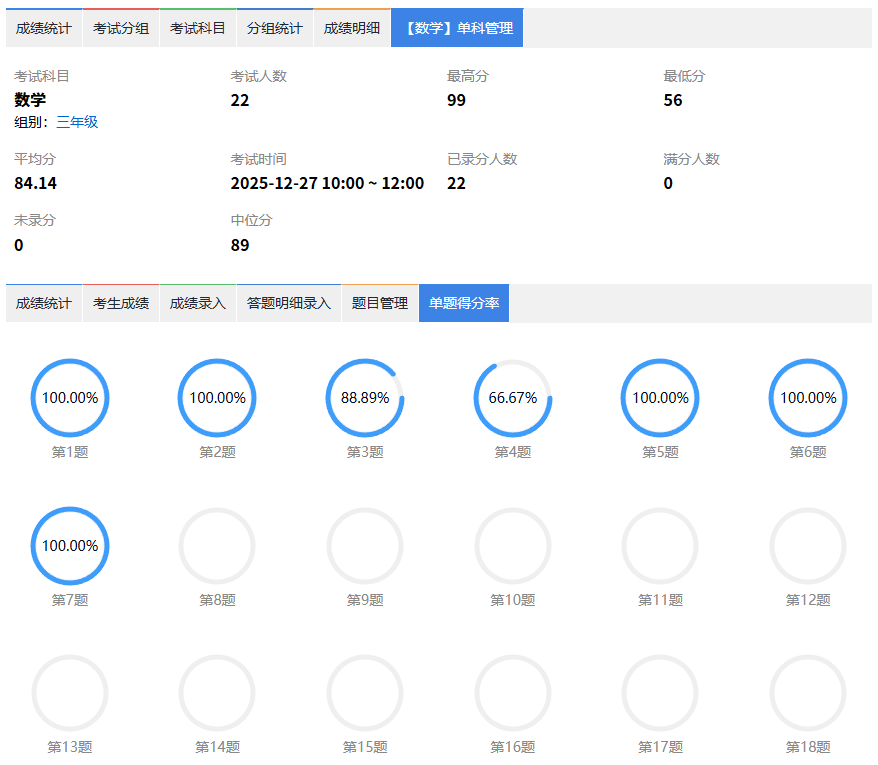The image size is (878, 765).
Task: Open the 答题明细录入 sub-tab
Action: pos(289,303)
